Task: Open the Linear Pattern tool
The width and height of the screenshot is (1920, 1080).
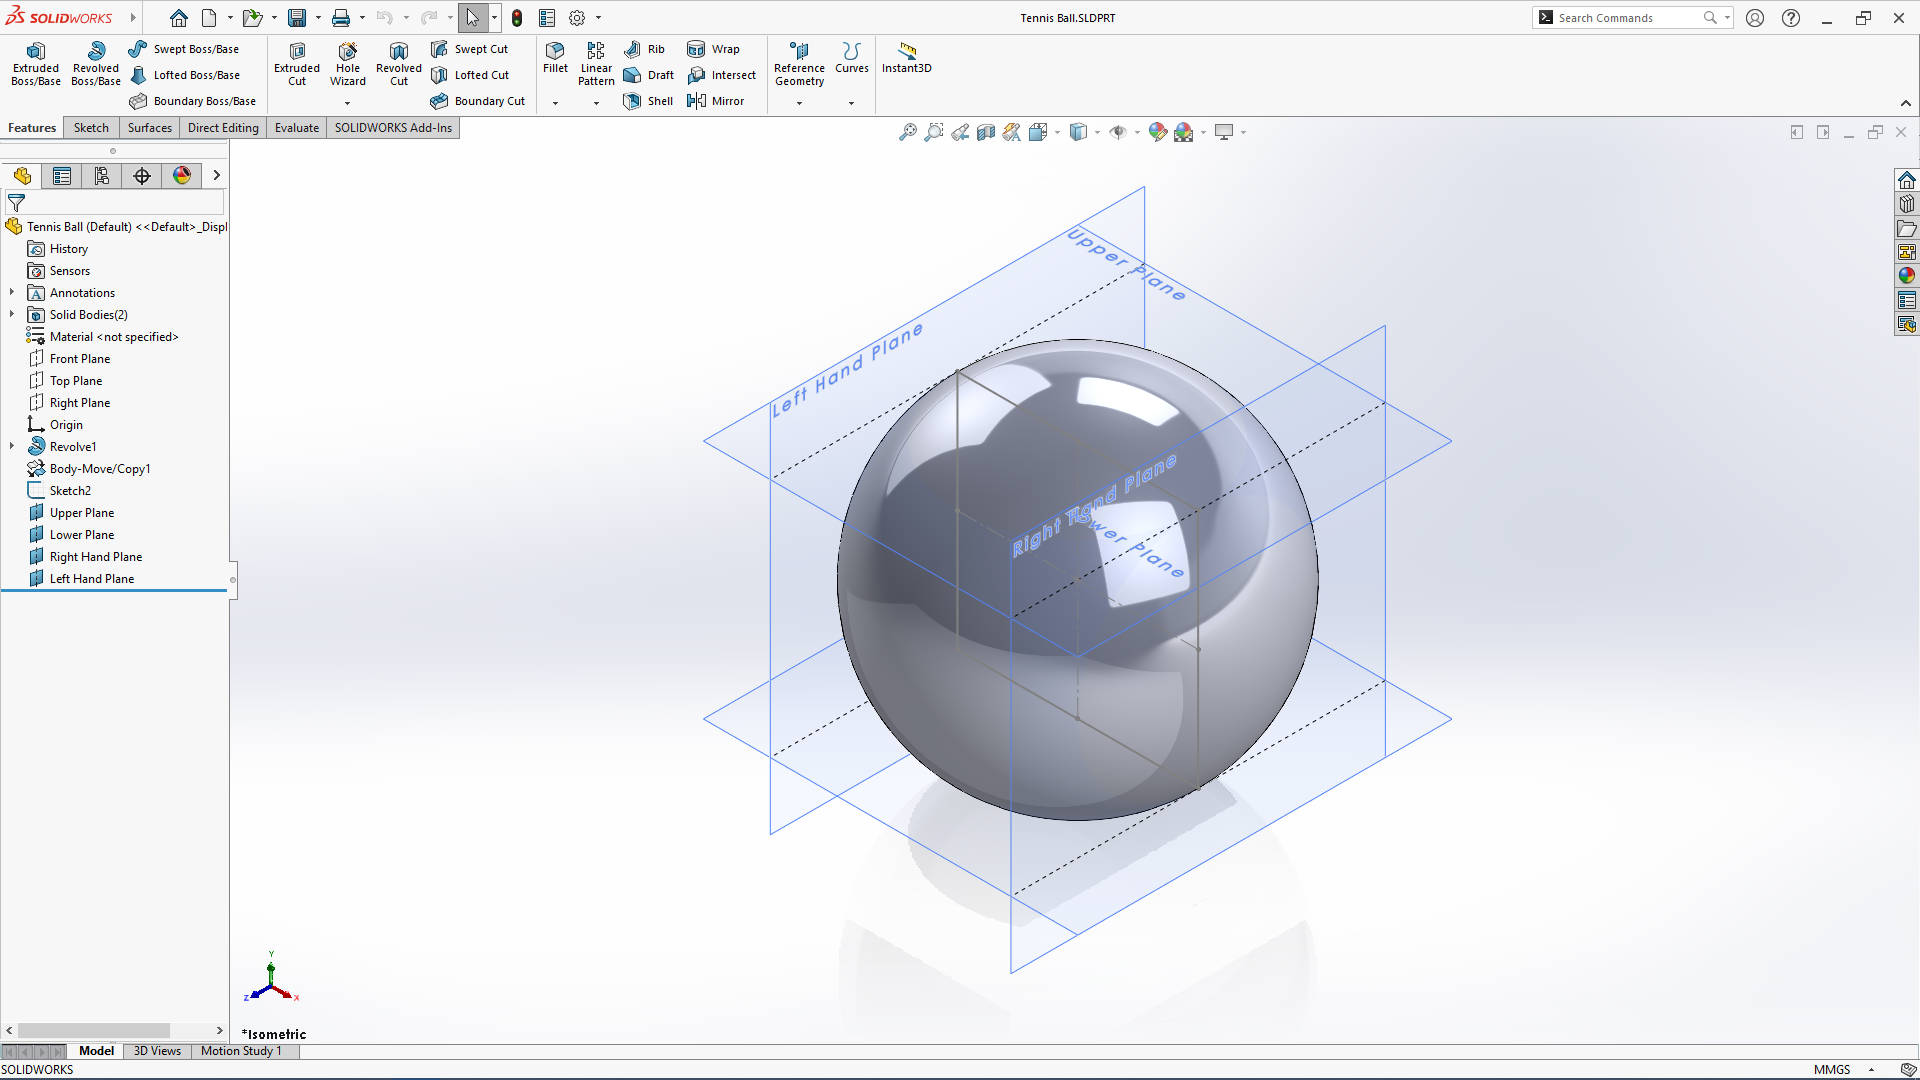Action: coord(595,63)
